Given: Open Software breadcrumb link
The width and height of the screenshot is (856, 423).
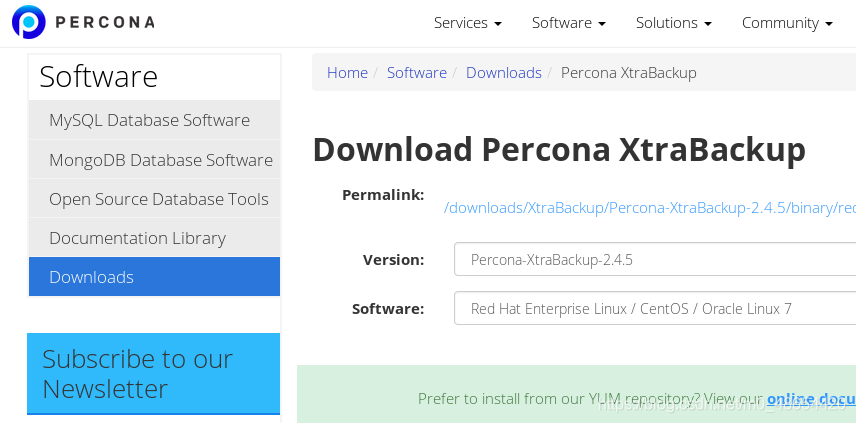Looking at the screenshot, I should click(x=417, y=73).
